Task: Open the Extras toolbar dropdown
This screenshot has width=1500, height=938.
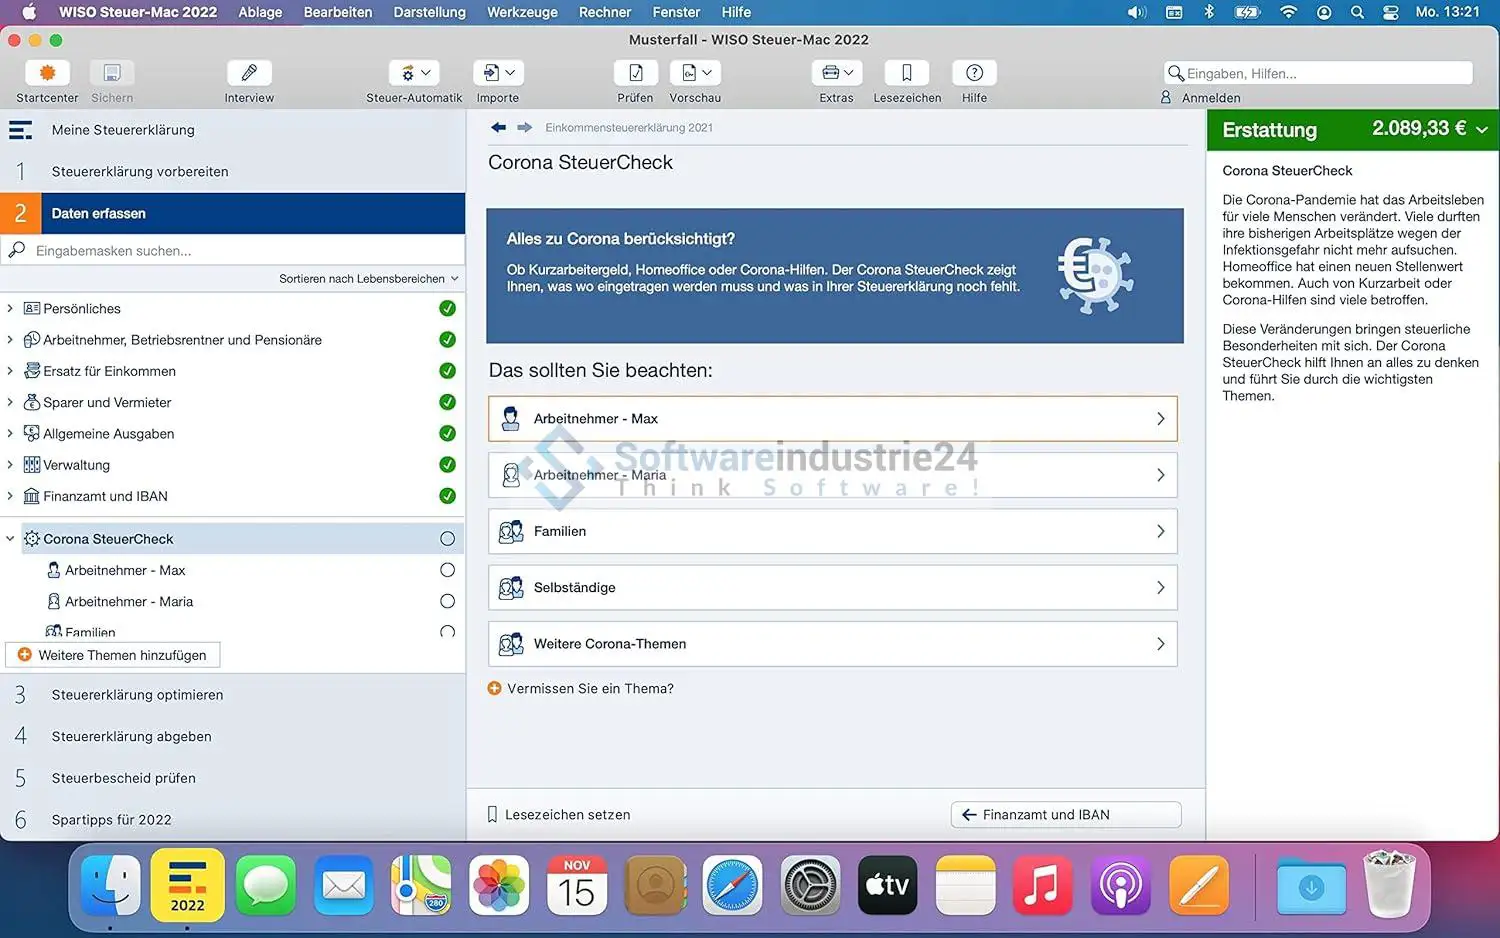Action: (x=837, y=74)
